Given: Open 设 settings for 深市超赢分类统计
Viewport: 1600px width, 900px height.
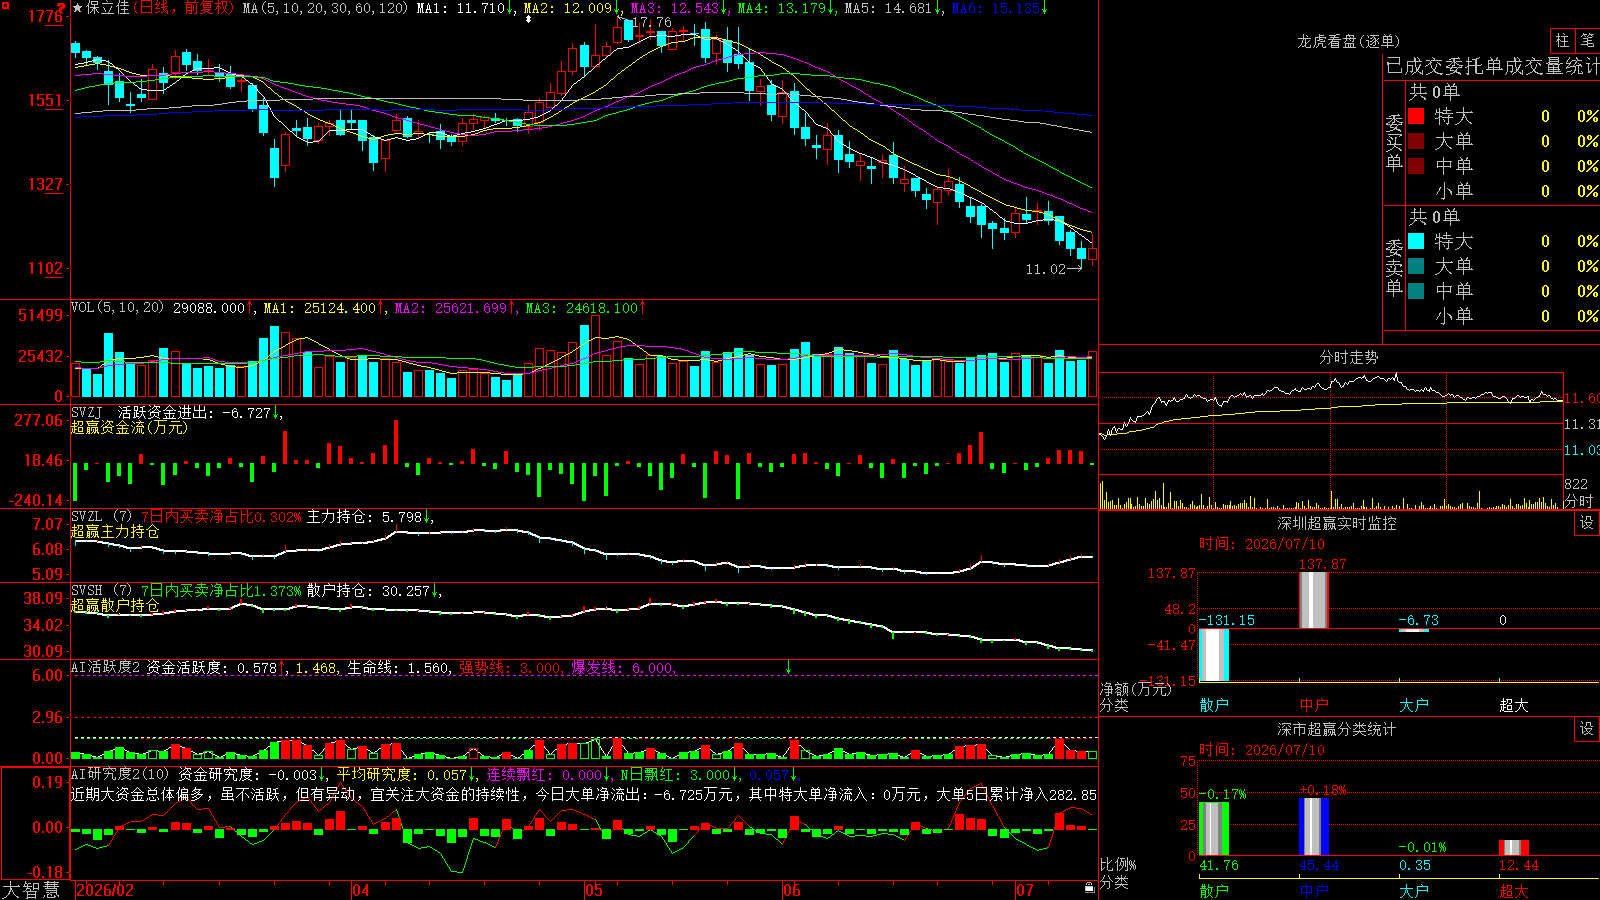Looking at the screenshot, I should (1587, 729).
